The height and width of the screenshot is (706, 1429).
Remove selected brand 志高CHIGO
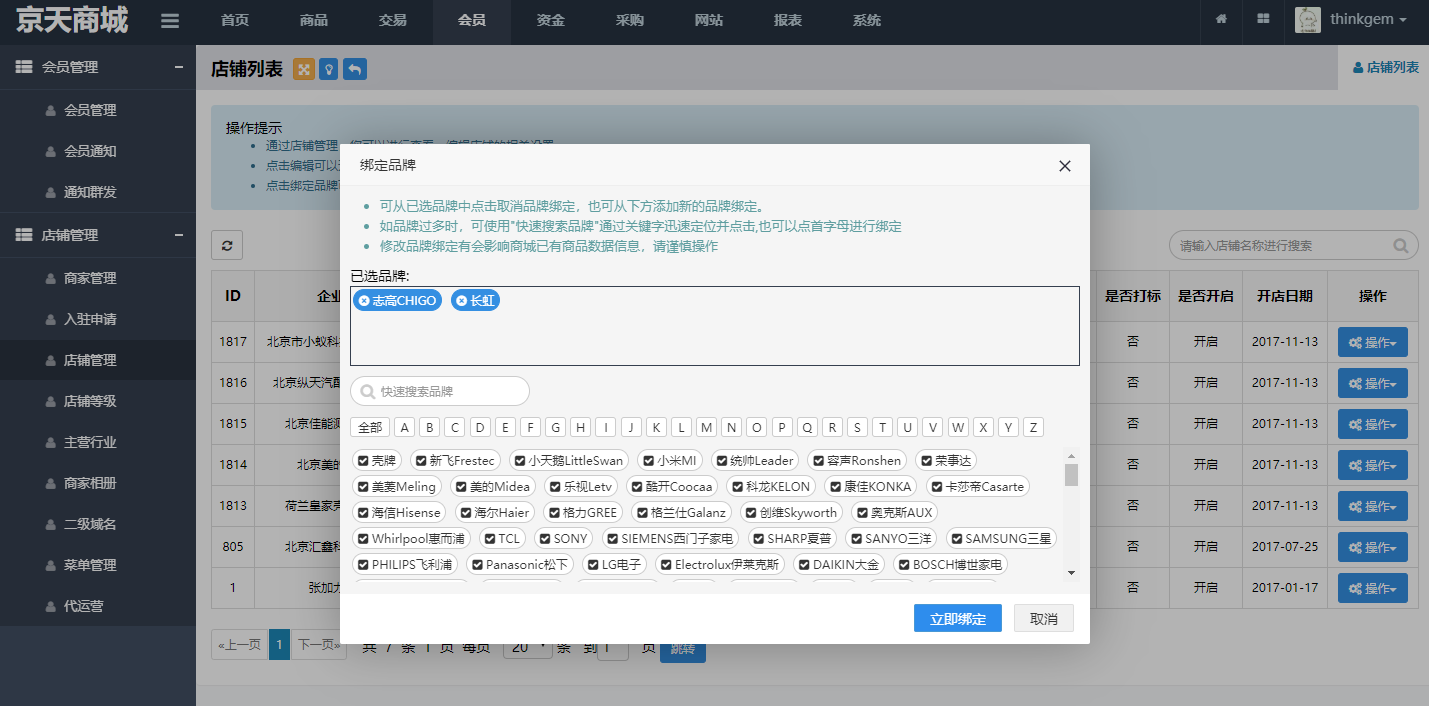[364, 300]
